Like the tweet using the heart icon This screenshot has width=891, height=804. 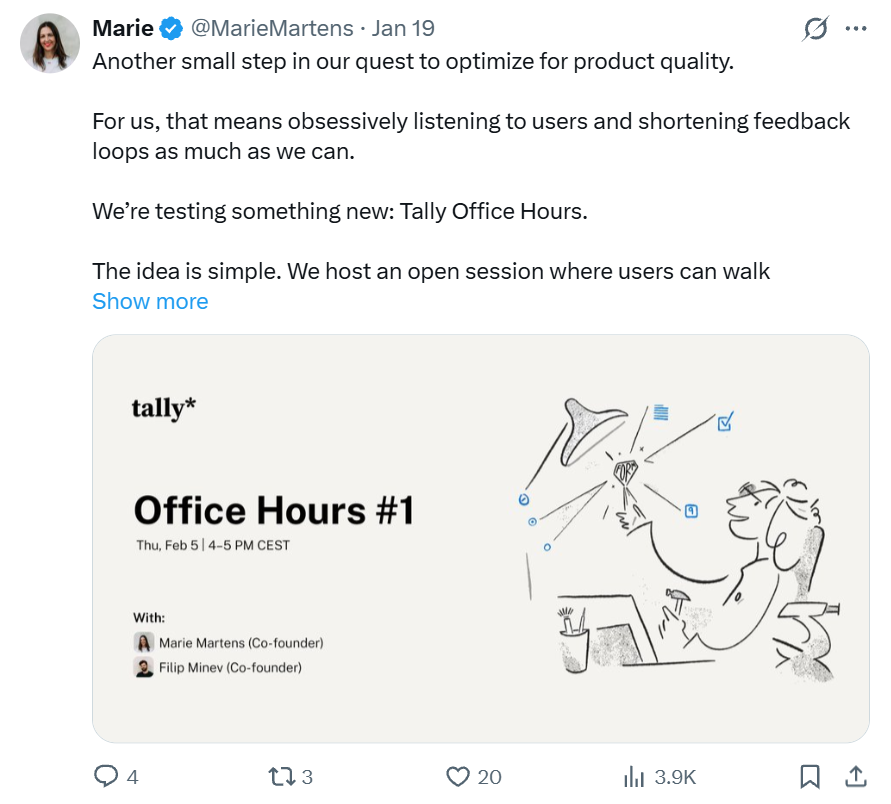(459, 776)
